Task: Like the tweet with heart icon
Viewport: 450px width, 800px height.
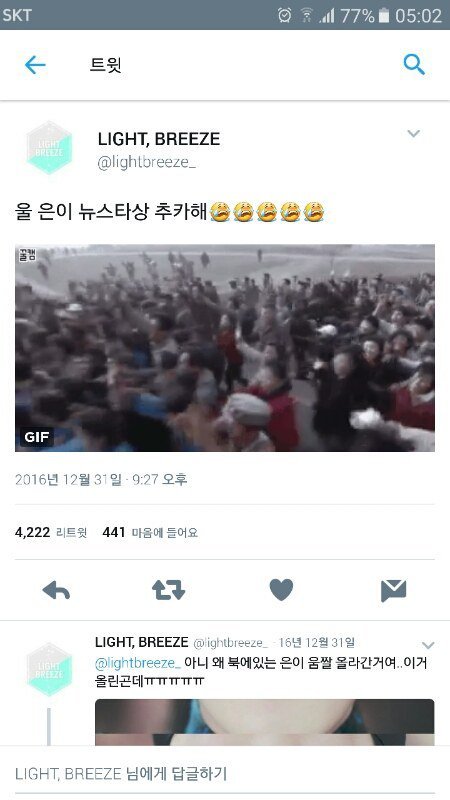Action: point(281,590)
